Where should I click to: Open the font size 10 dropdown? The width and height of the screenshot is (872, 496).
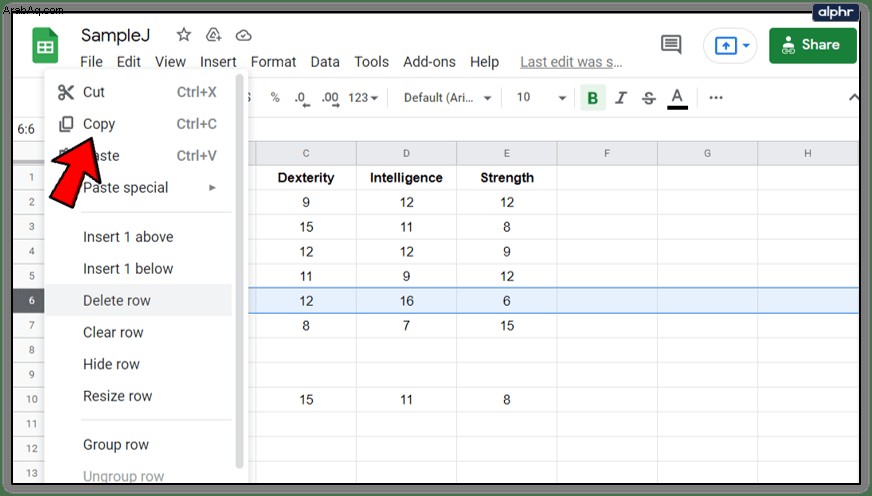tap(541, 98)
